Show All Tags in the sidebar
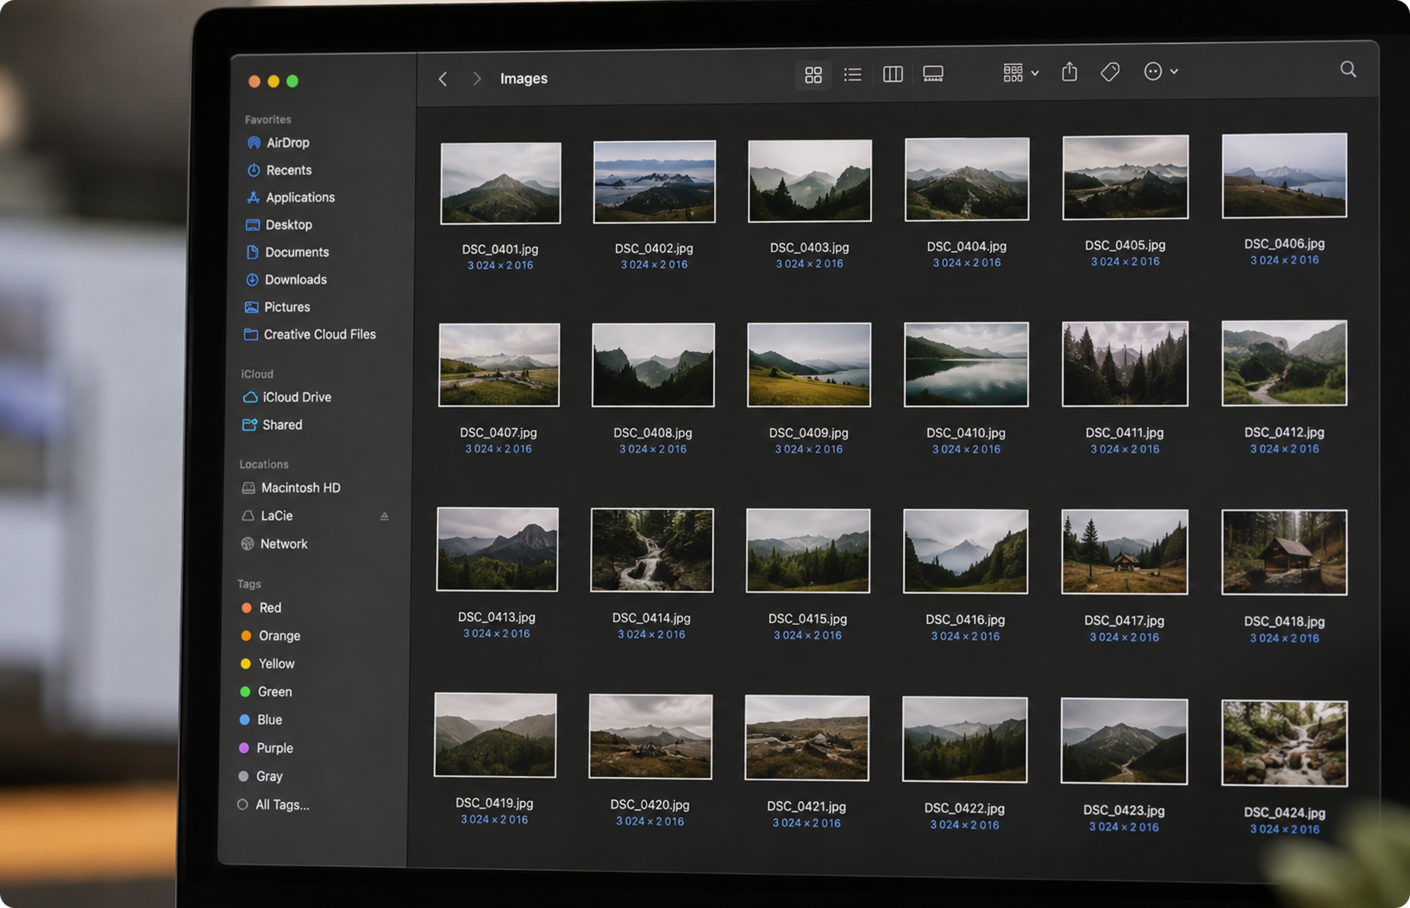 tap(273, 805)
